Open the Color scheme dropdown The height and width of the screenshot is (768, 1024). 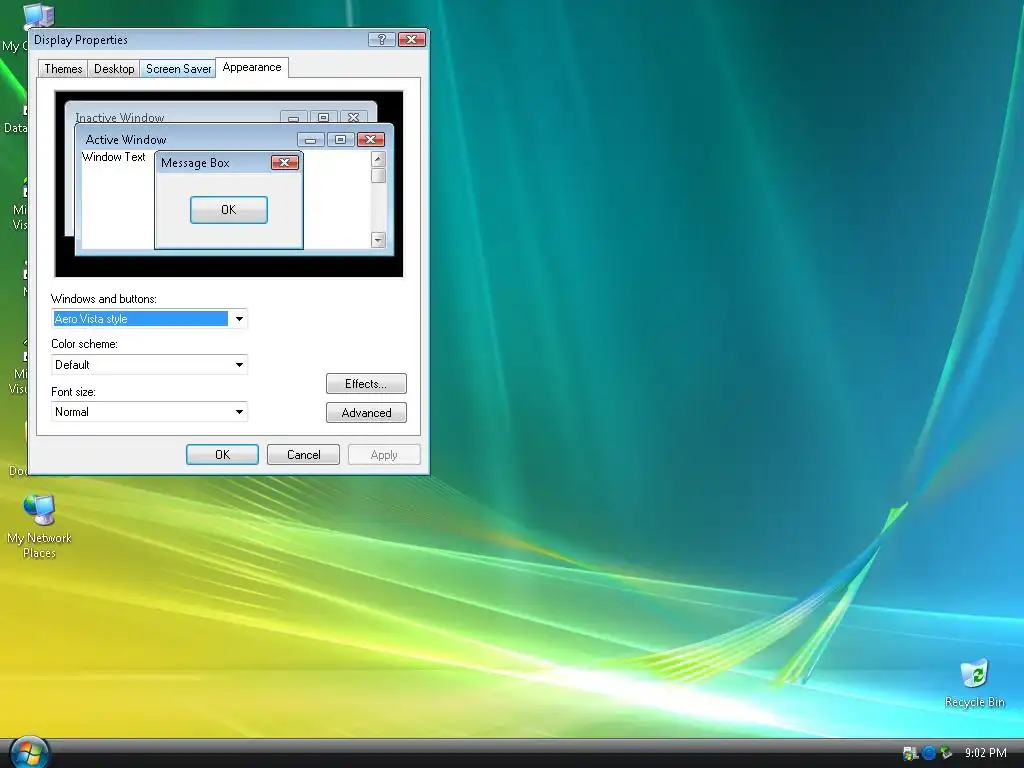[150, 365]
